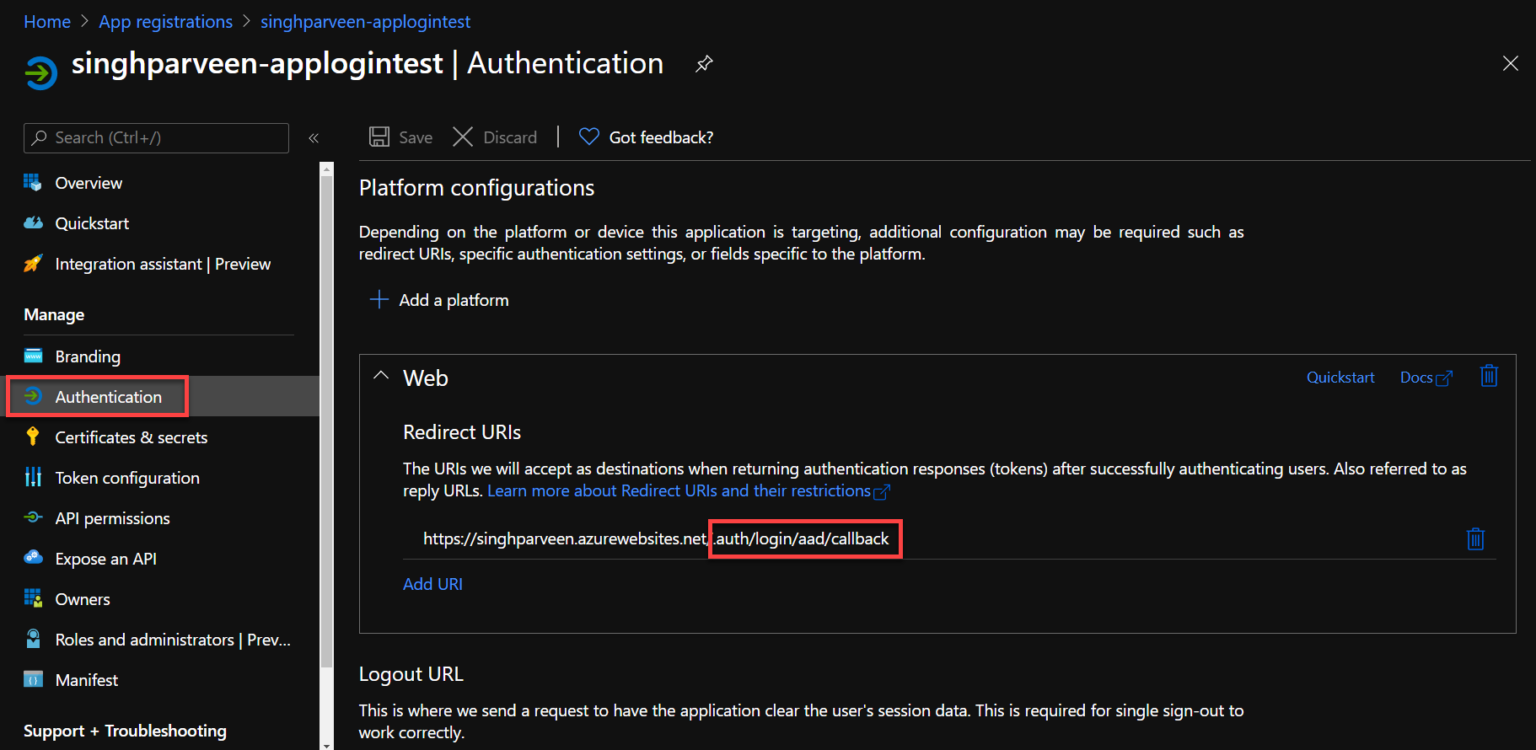The width and height of the screenshot is (1536, 750).
Task: Remove the redirect URI using the trash icon
Action: (1476, 539)
